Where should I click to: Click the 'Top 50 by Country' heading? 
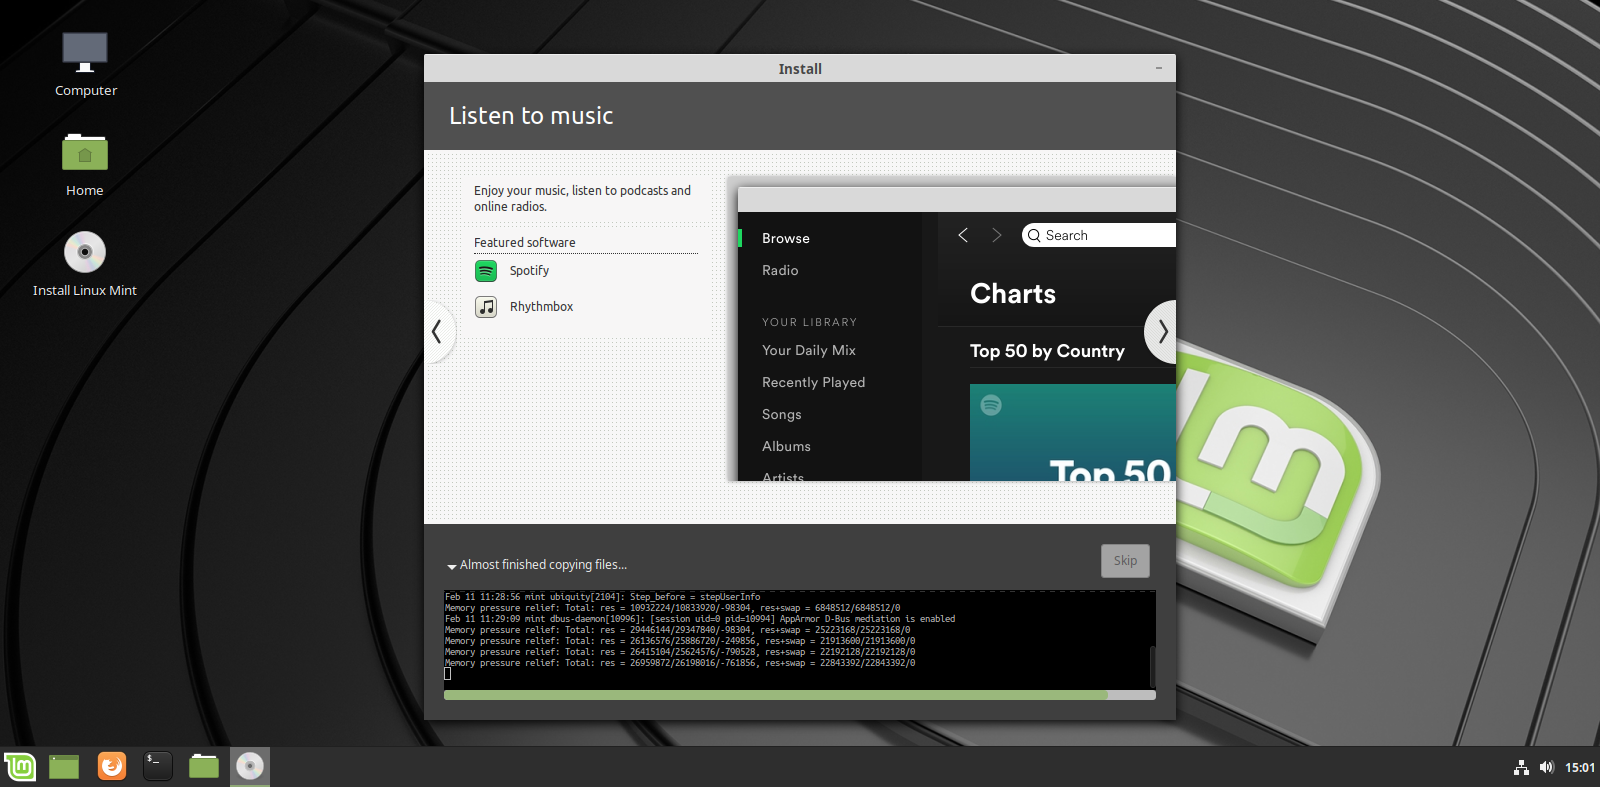coord(1047,351)
